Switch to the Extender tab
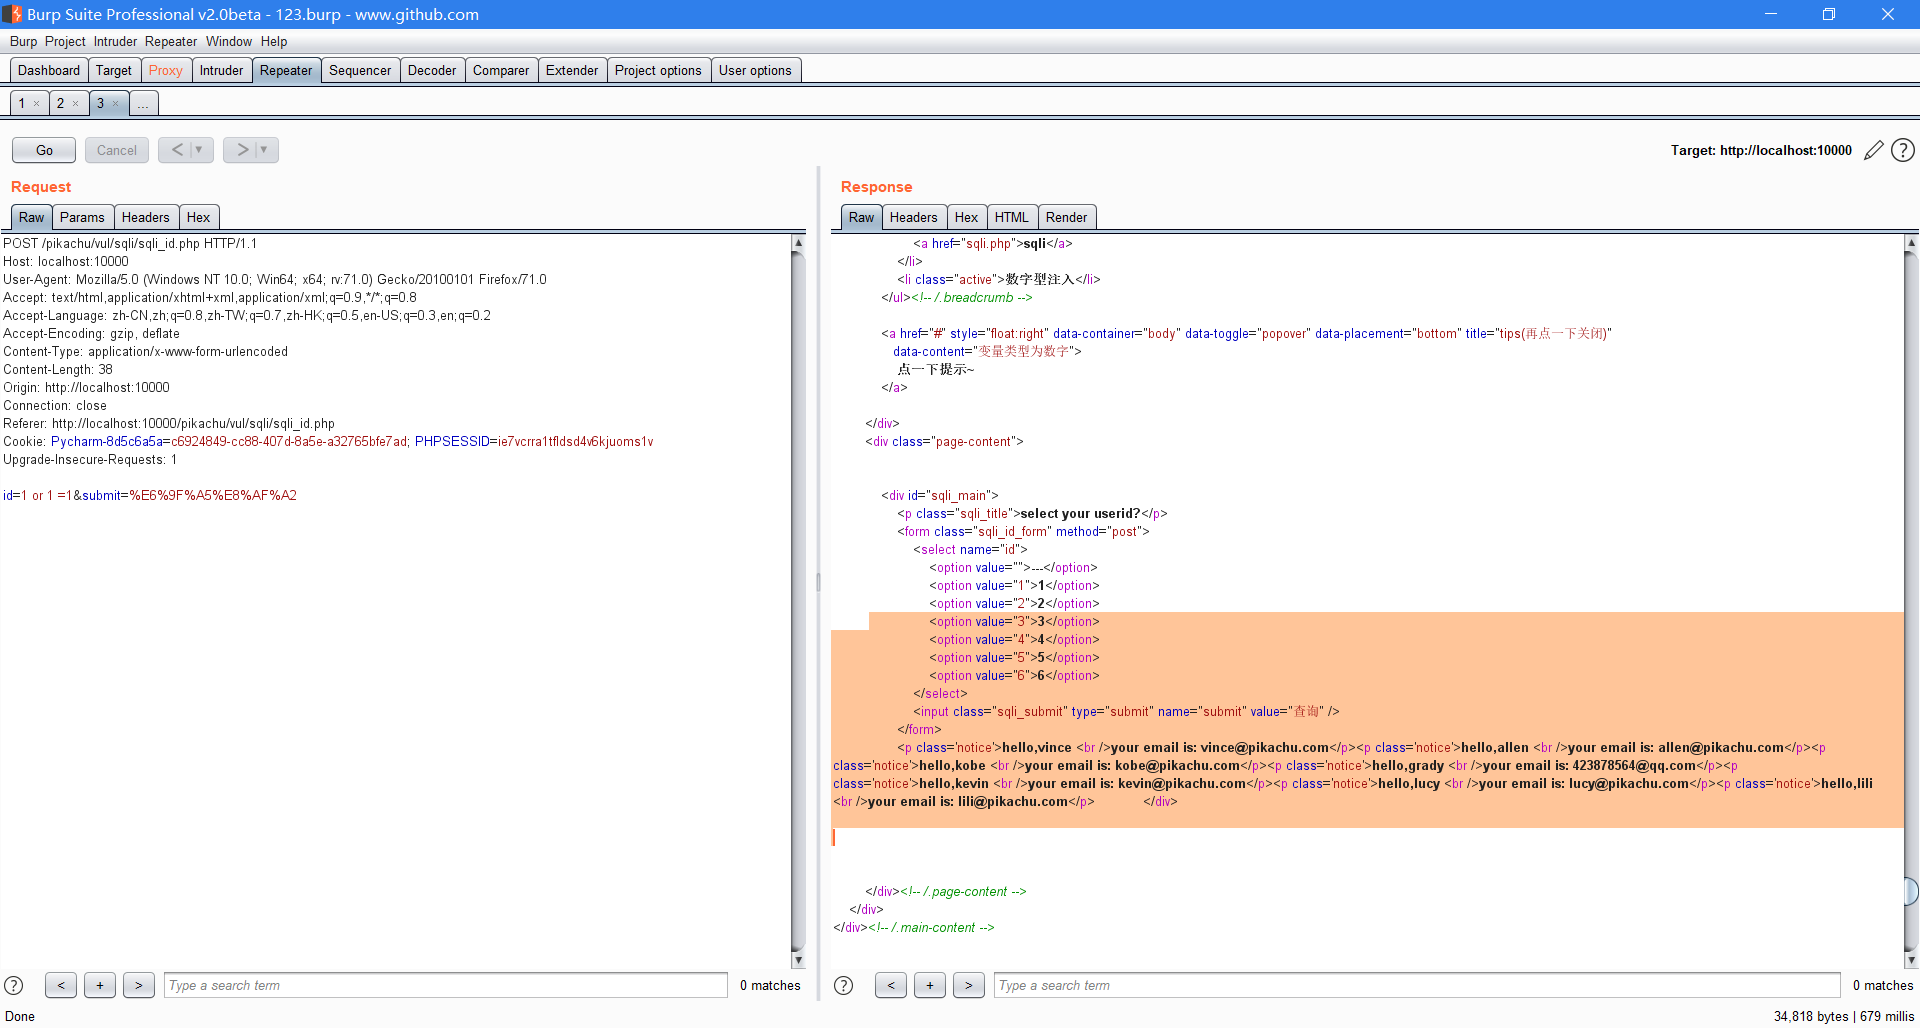Image resolution: width=1920 pixels, height=1028 pixels. tap(572, 70)
